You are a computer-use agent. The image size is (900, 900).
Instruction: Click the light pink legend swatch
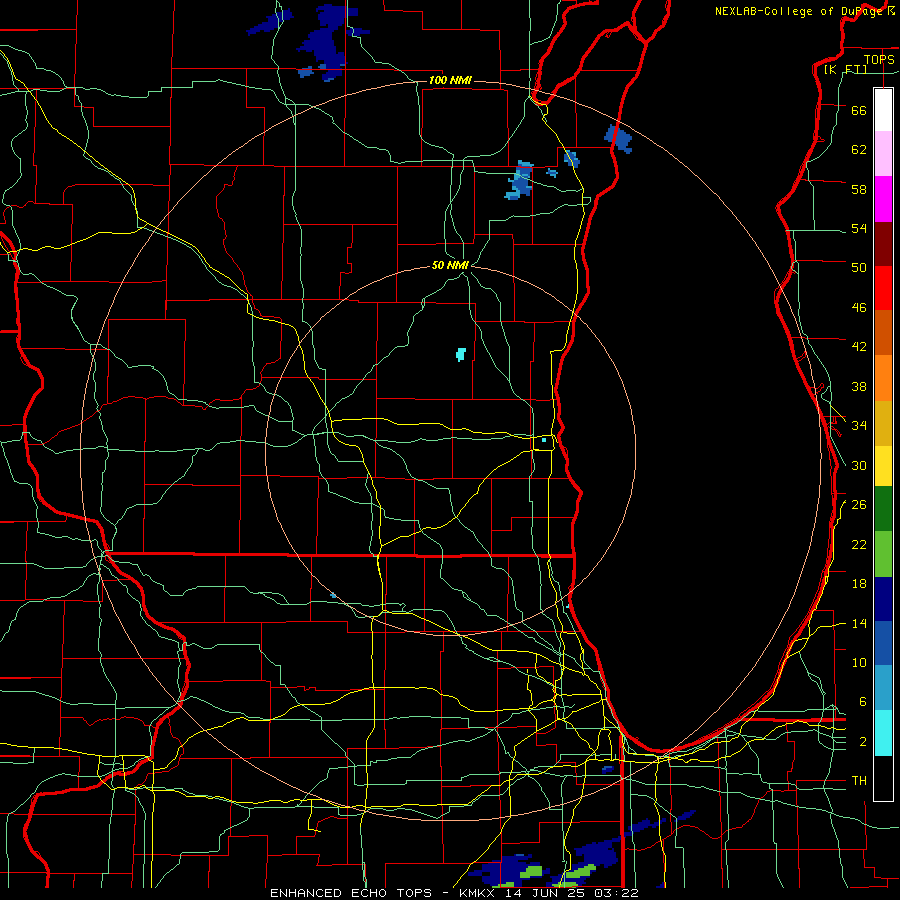[883, 153]
